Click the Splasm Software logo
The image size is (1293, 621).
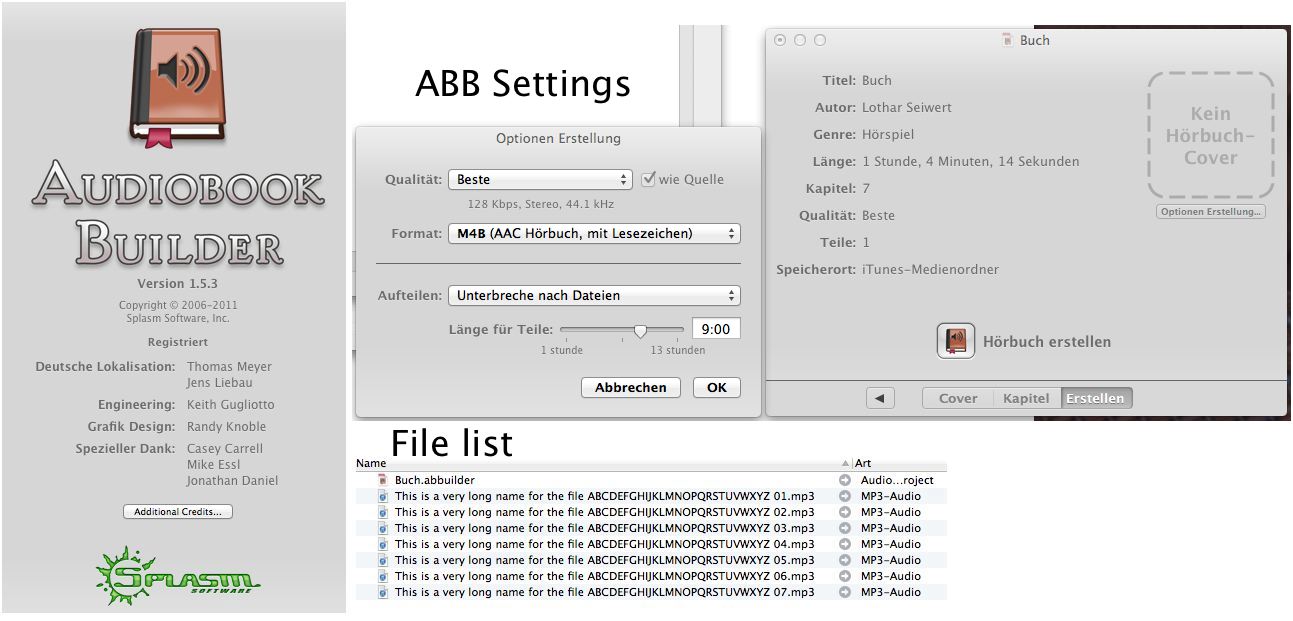[177, 575]
